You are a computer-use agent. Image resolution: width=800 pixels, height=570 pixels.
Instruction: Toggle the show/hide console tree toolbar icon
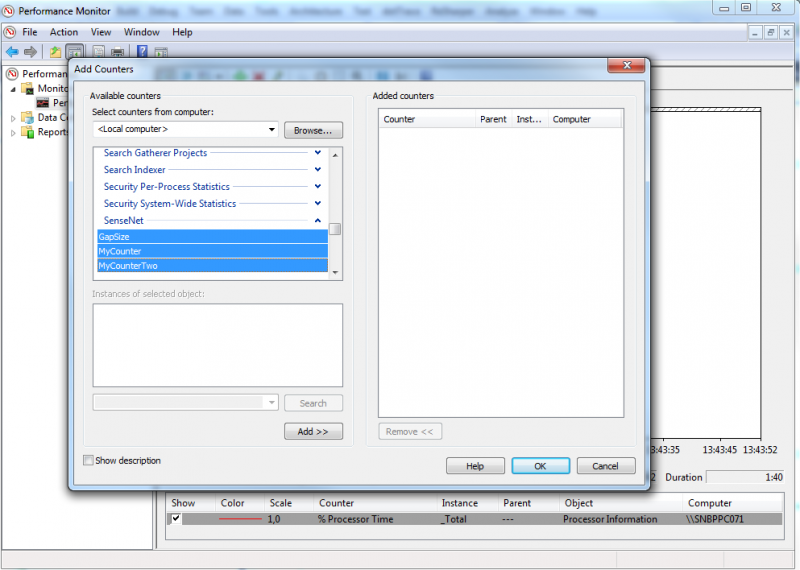coord(74,52)
